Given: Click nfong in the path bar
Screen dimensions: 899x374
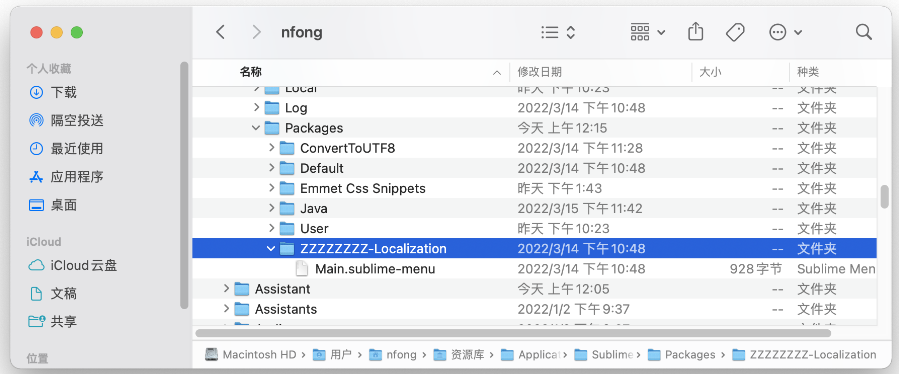Looking at the screenshot, I should click(x=393, y=354).
